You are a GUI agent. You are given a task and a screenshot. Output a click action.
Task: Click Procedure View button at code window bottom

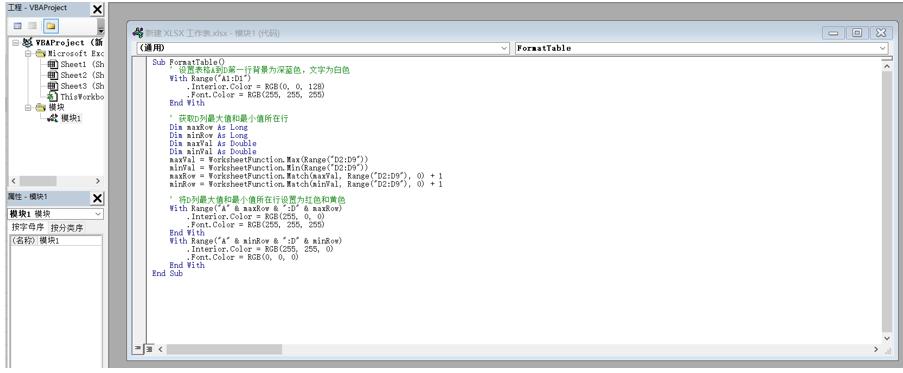(138, 349)
